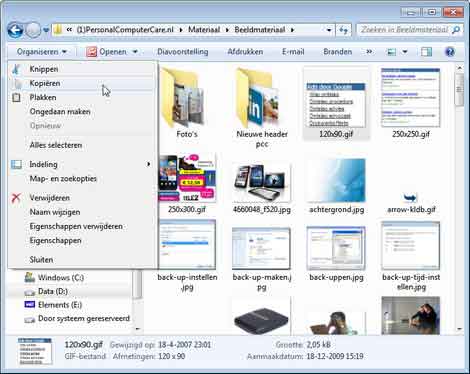470x374 pixels.
Task: Choose Knippen from the Organiseren menu
Action: (82, 69)
